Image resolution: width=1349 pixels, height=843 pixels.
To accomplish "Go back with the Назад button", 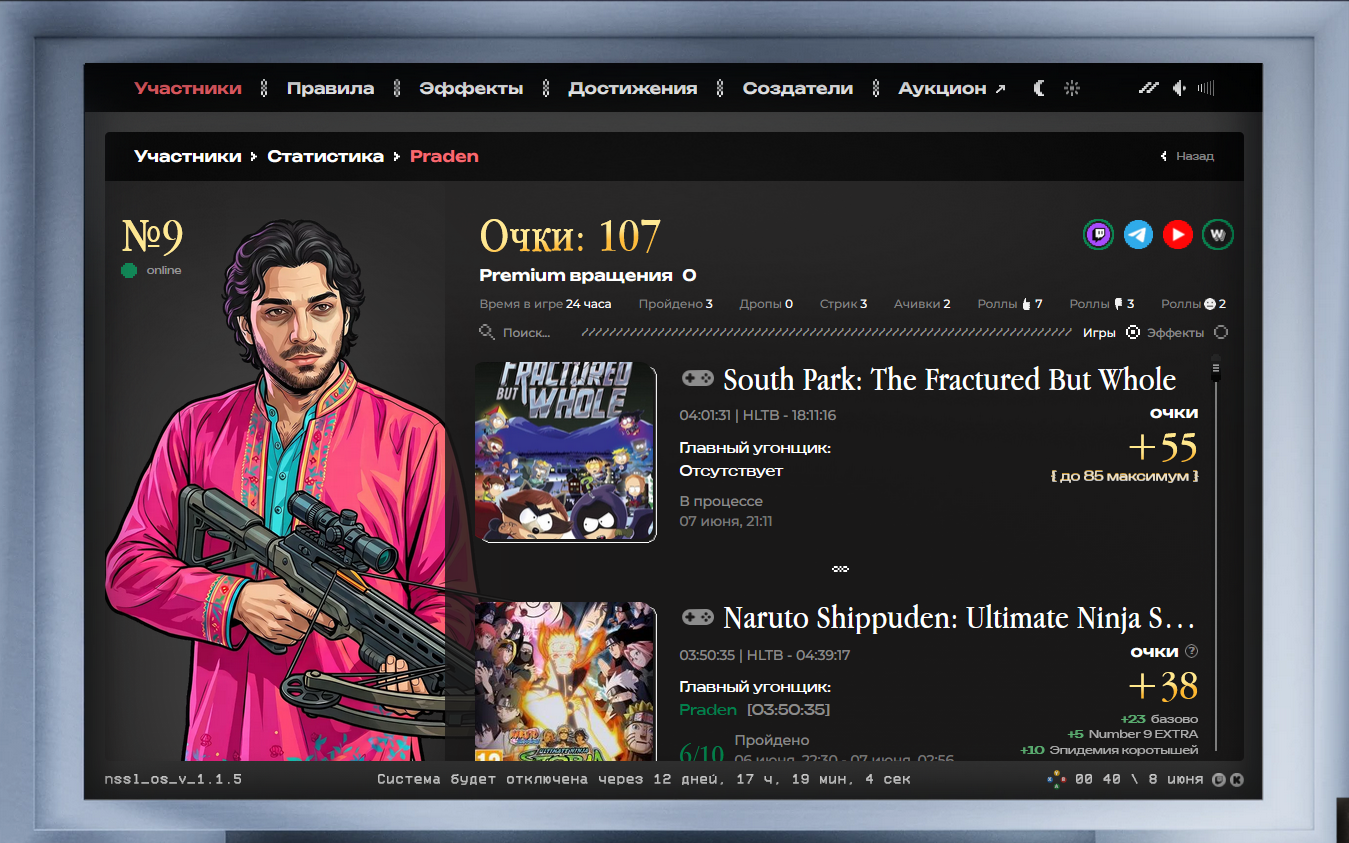I will (1187, 156).
